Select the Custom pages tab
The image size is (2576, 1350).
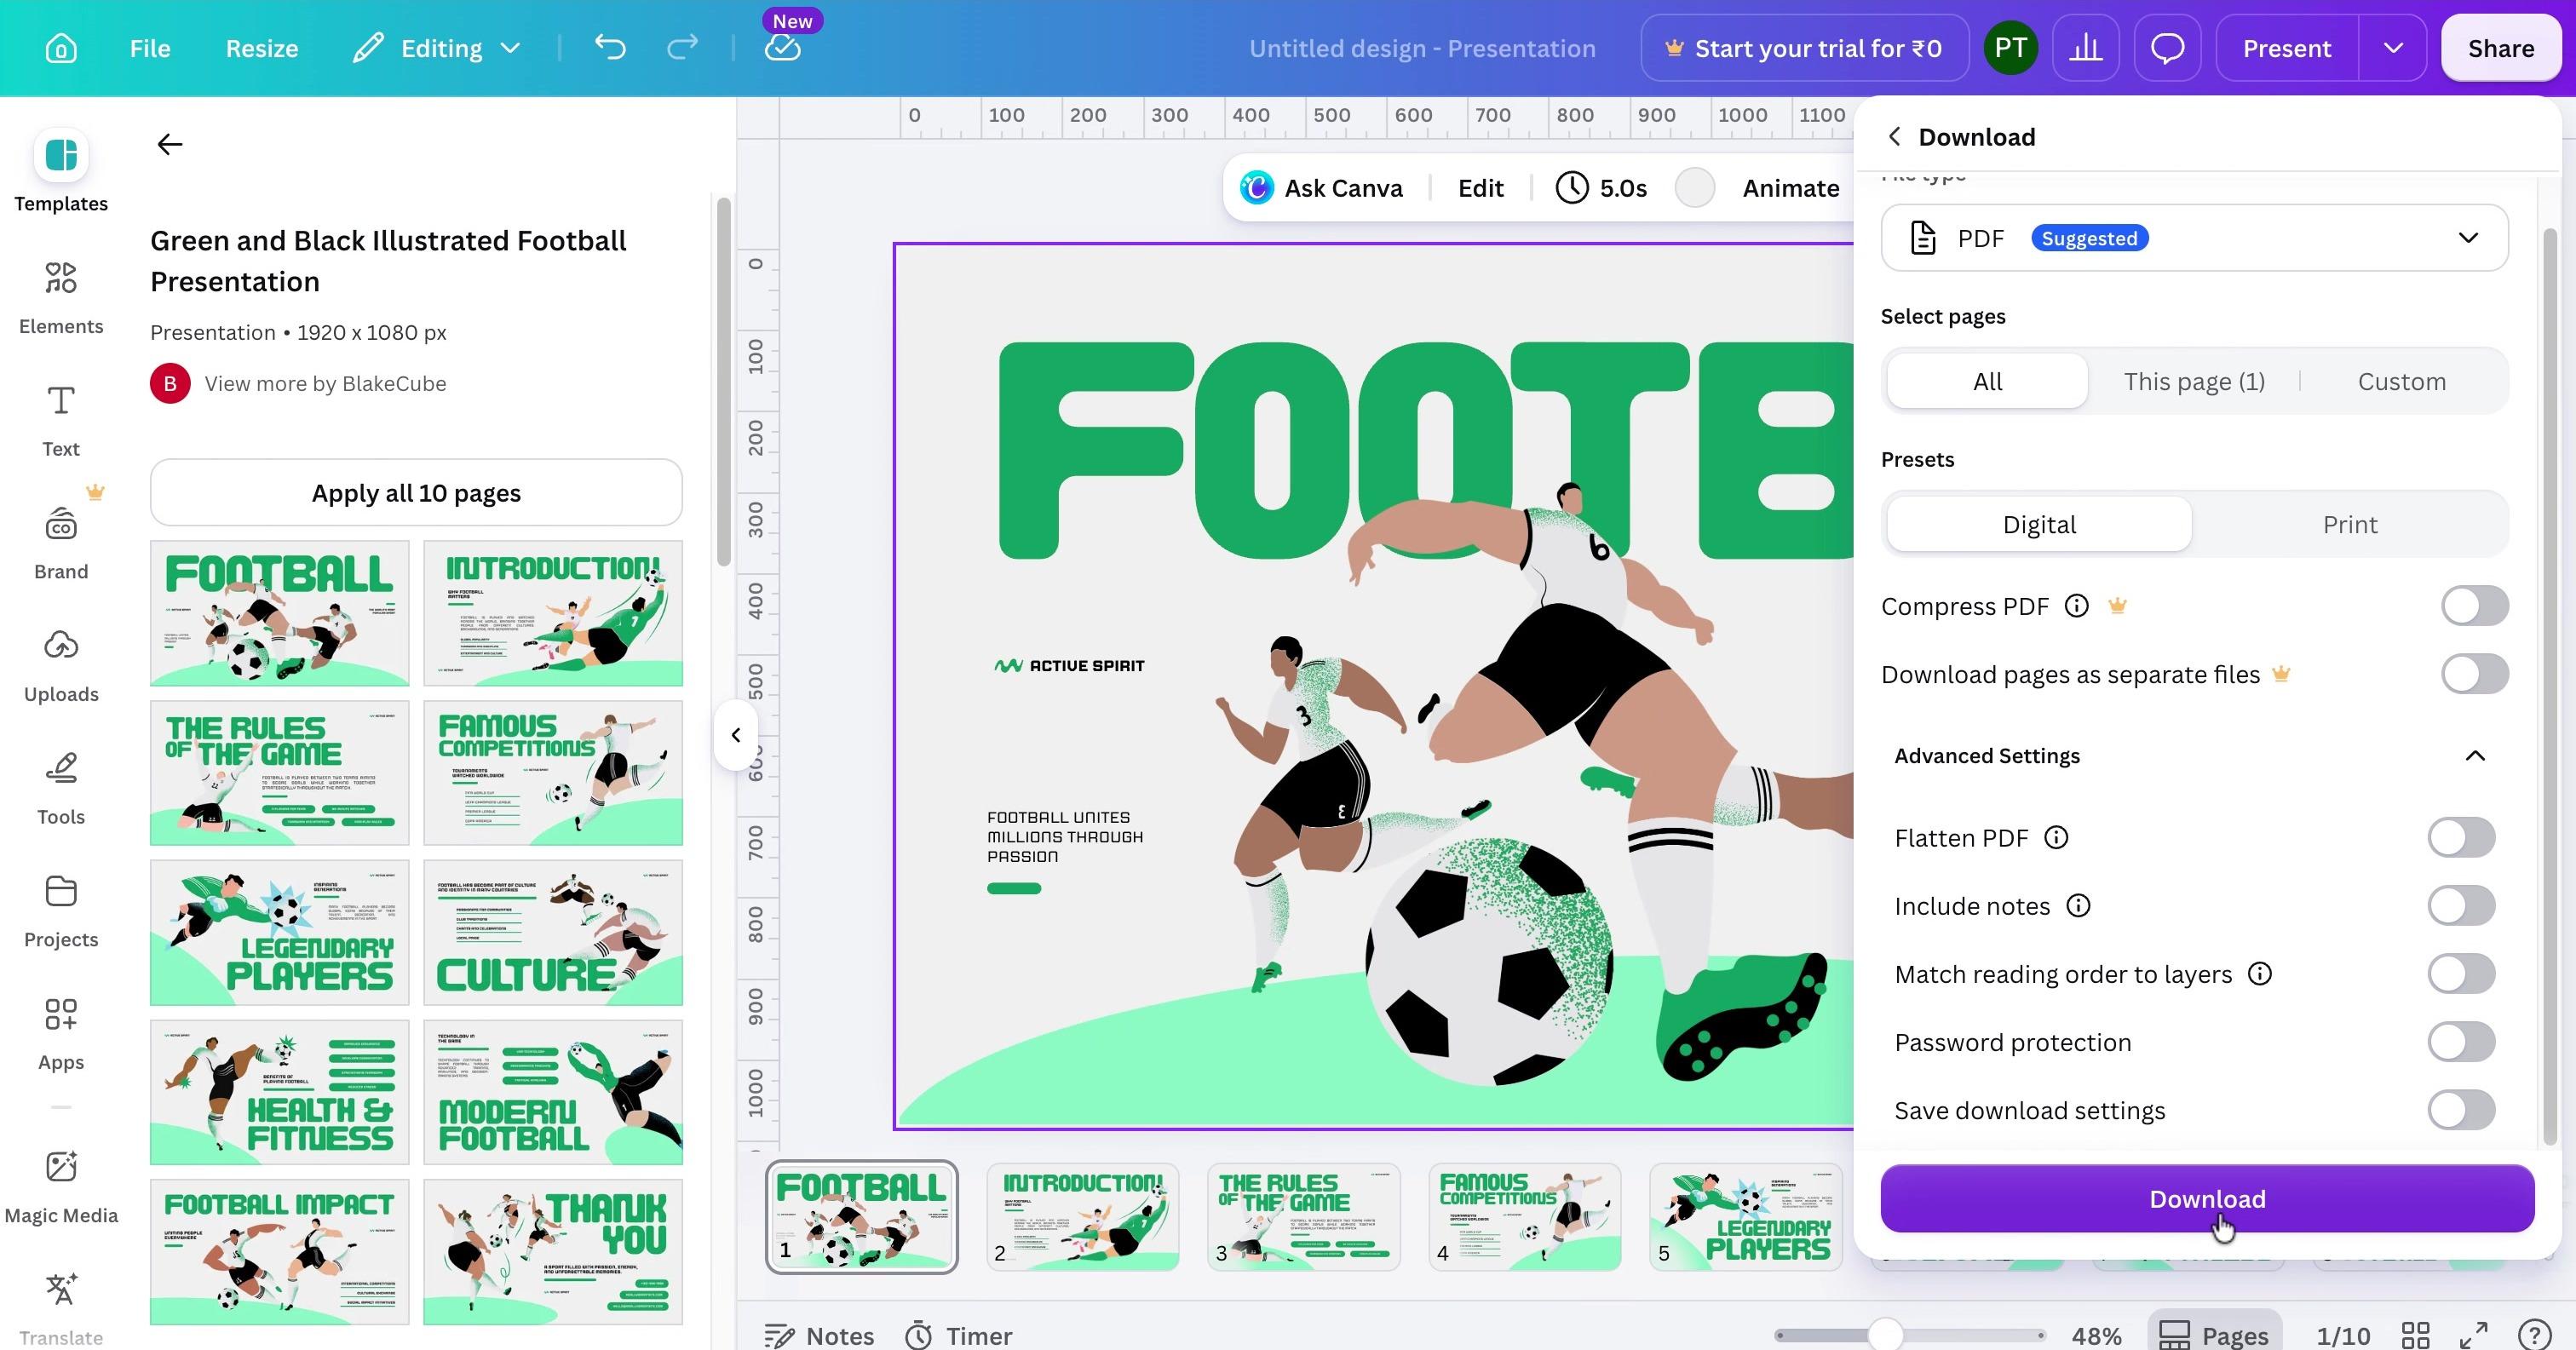[x=2401, y=381]
